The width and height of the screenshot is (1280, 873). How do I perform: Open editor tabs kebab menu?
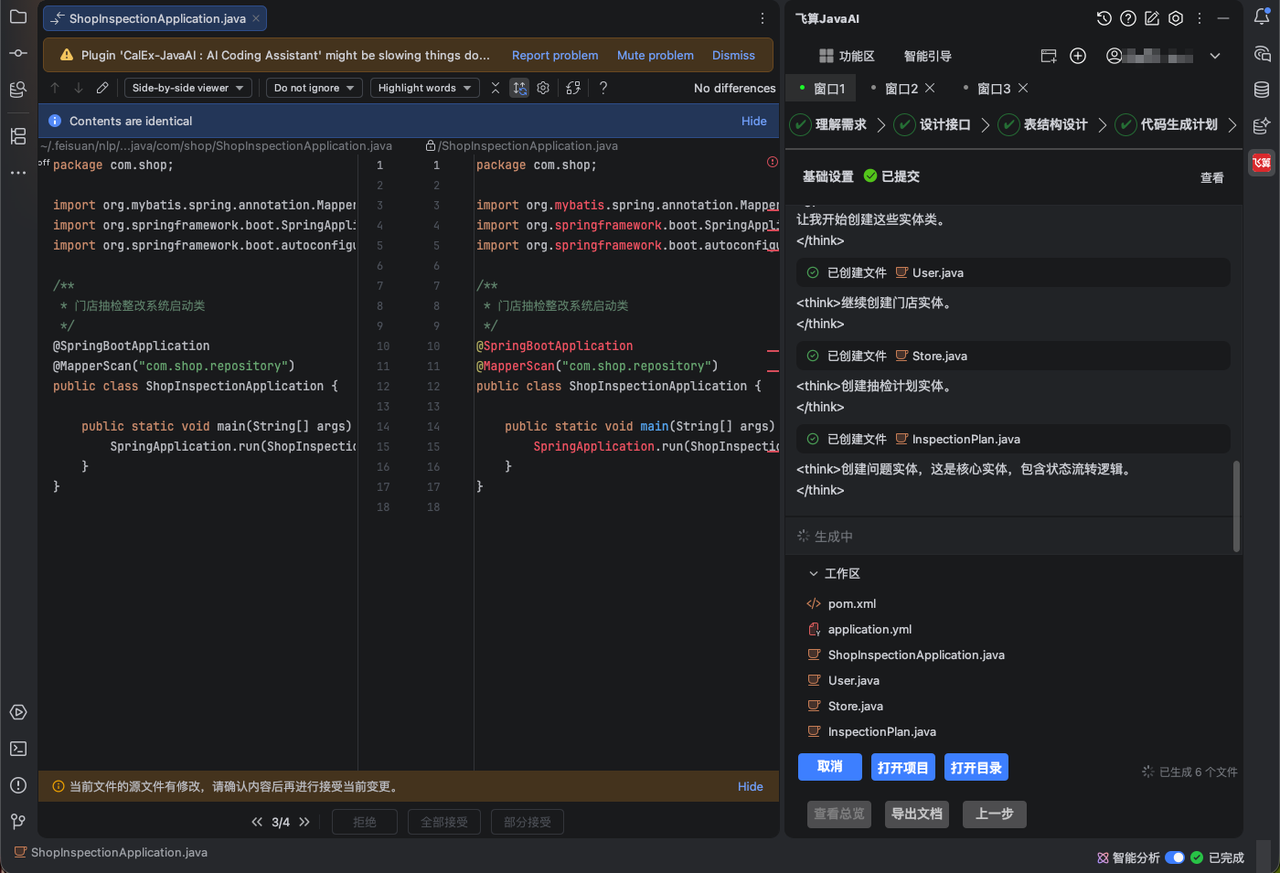763,18
